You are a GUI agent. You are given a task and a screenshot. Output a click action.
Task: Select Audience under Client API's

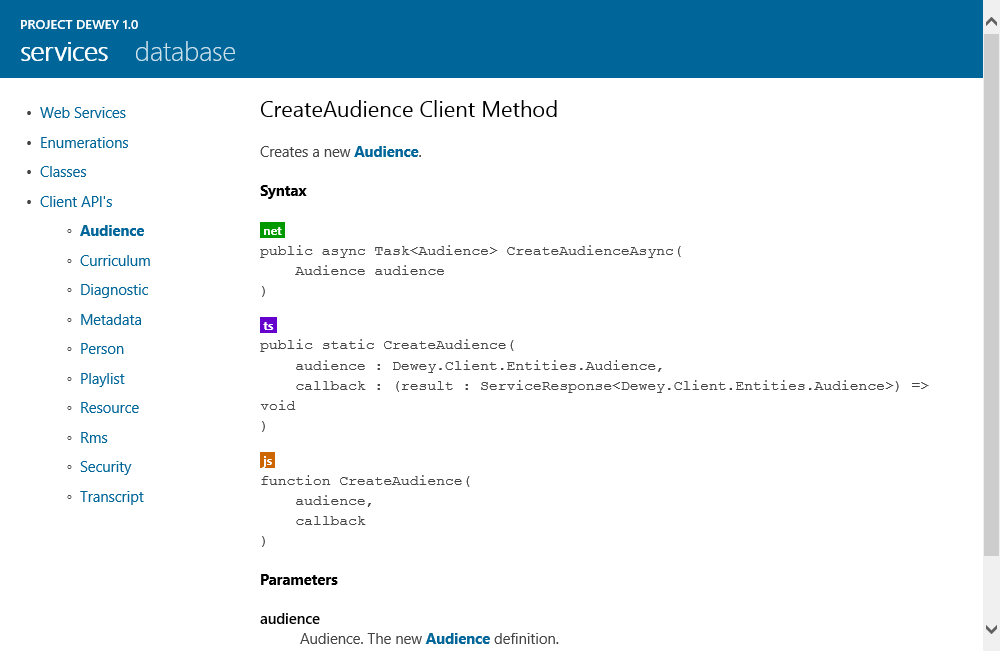(112, 231)
